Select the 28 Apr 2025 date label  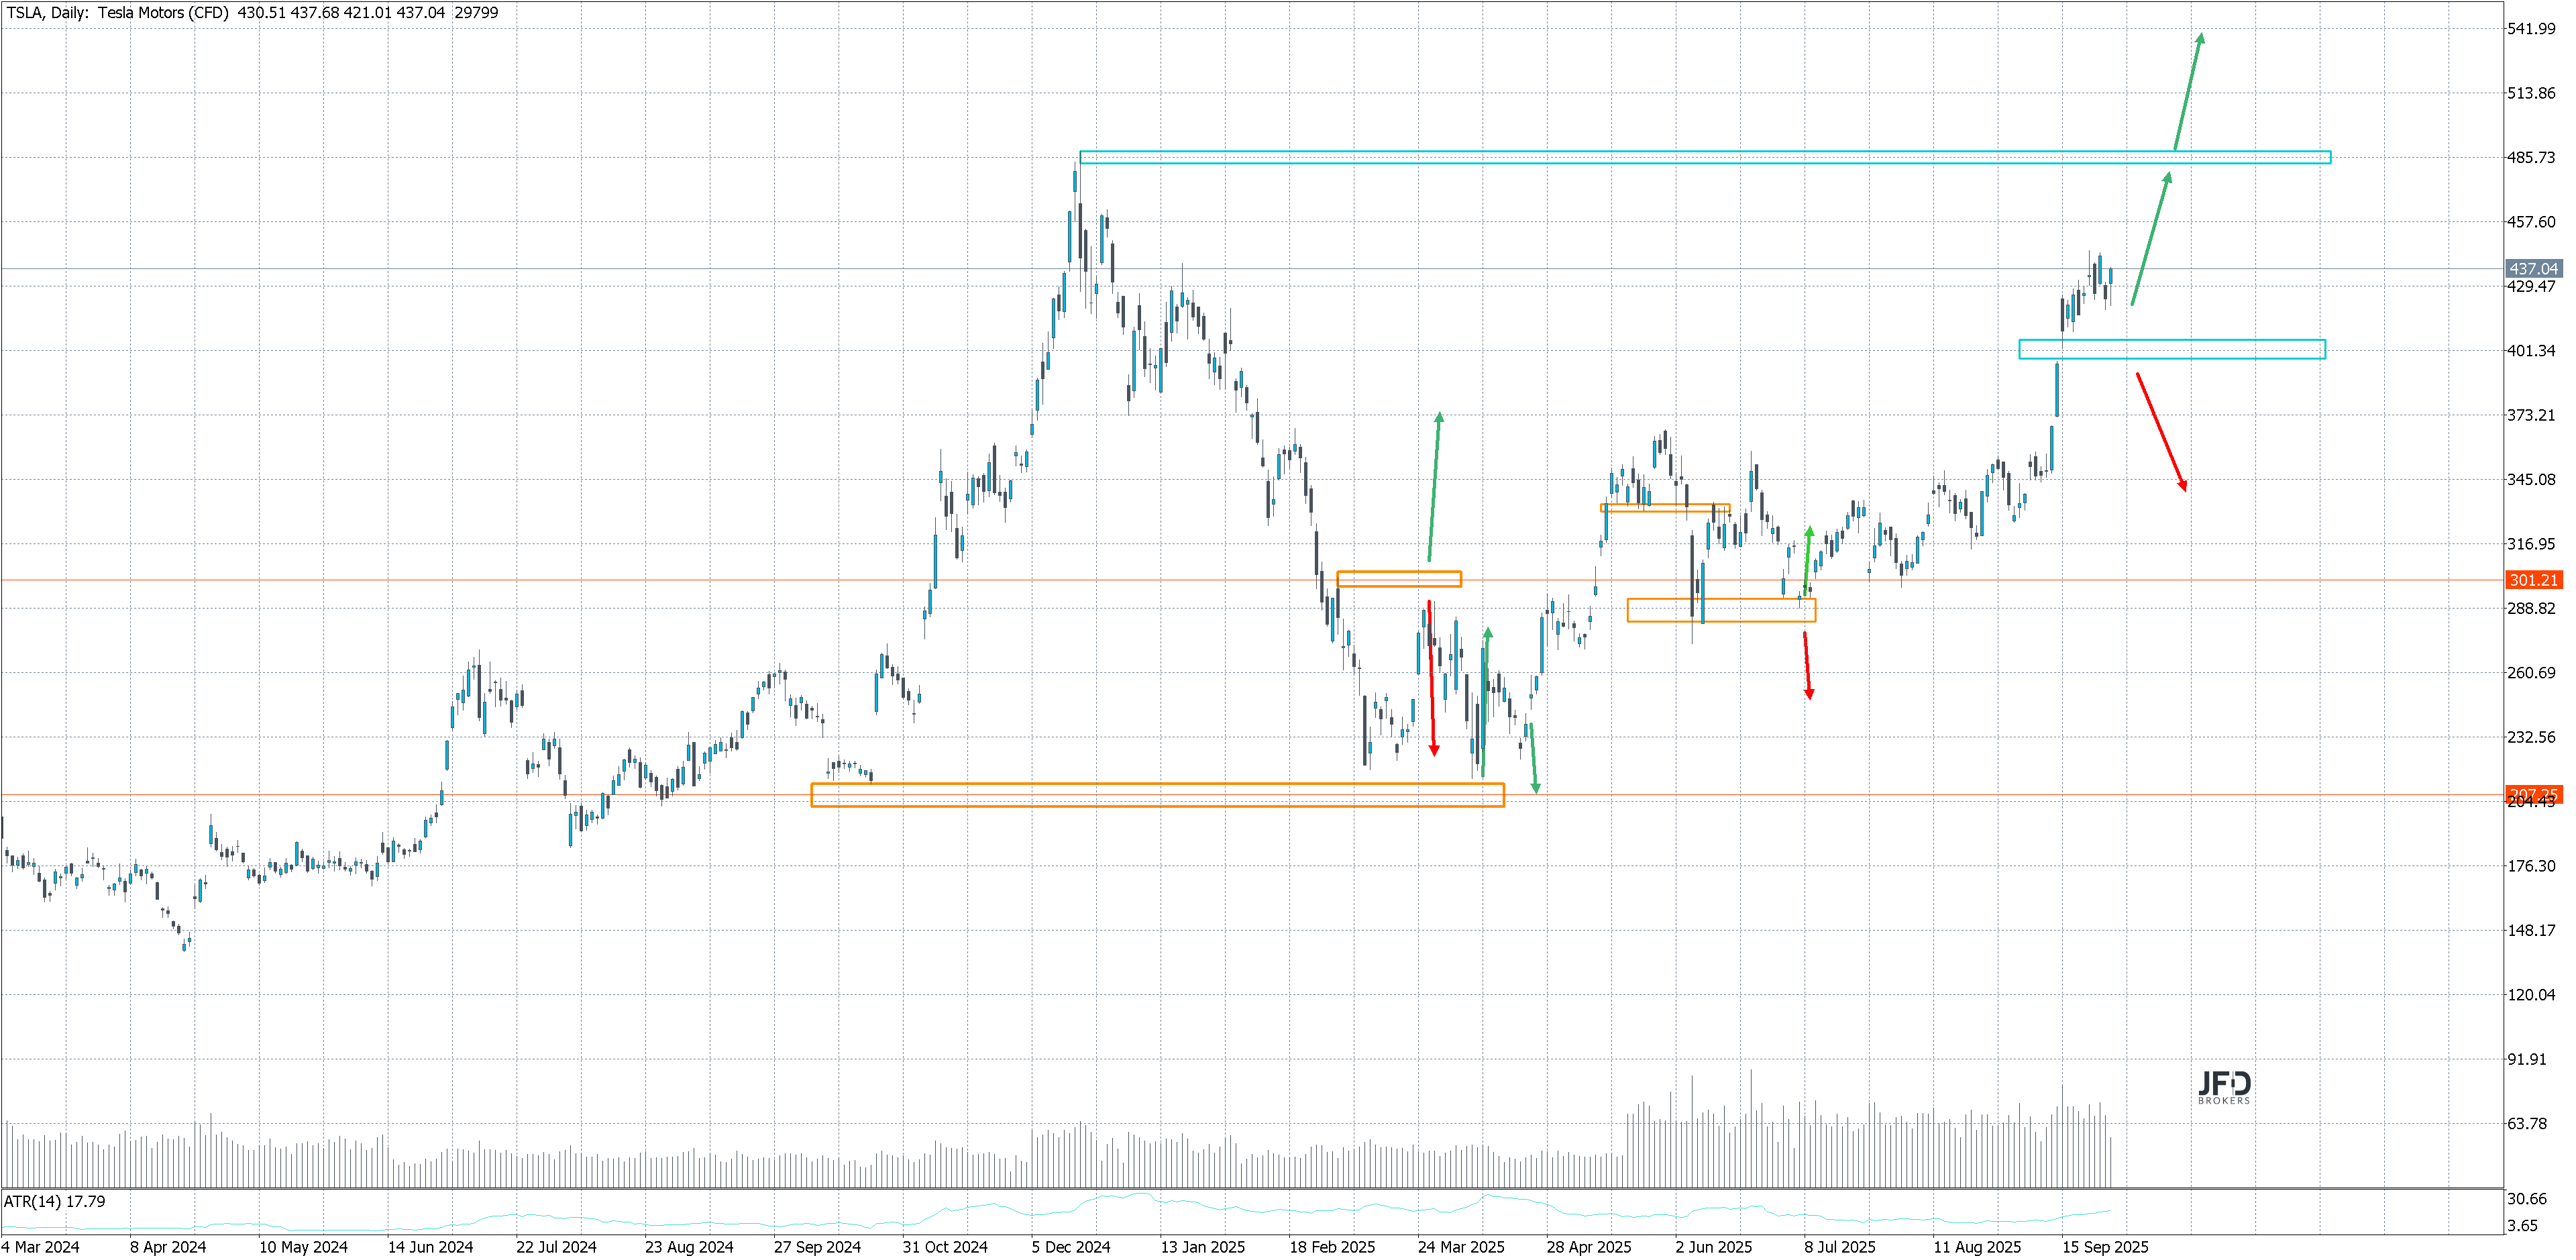click(x=1589, y=1247)
